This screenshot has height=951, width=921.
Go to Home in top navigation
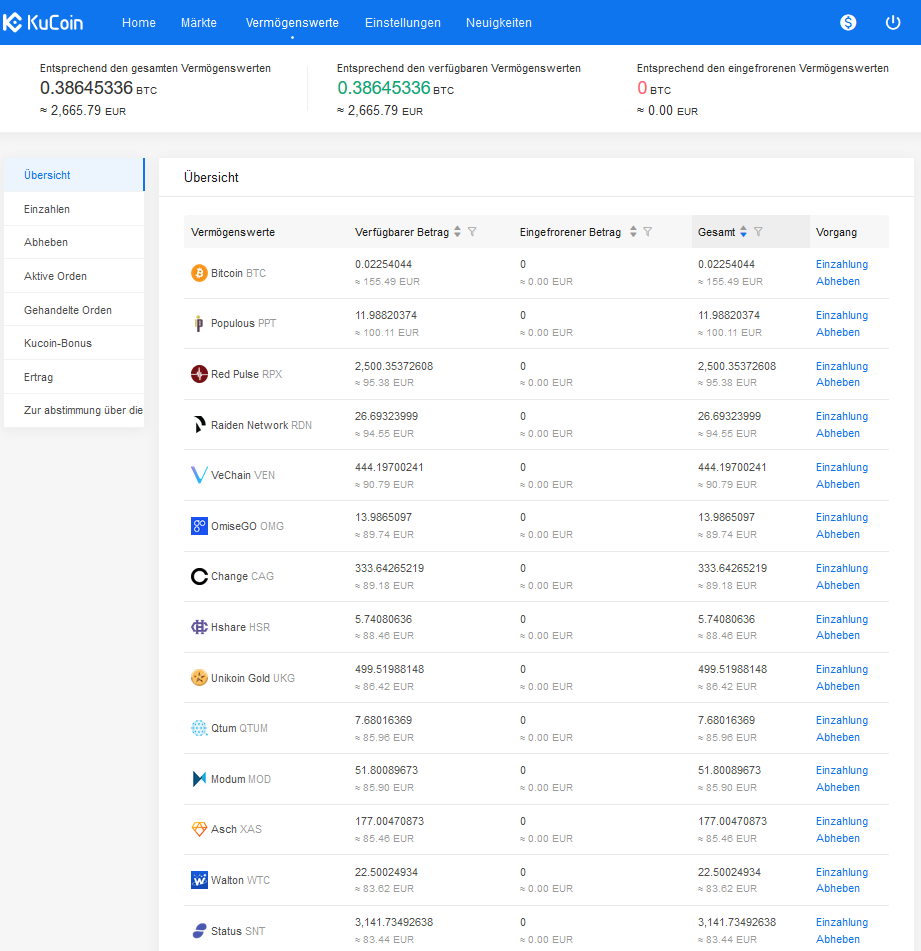(x=139, y=22)
